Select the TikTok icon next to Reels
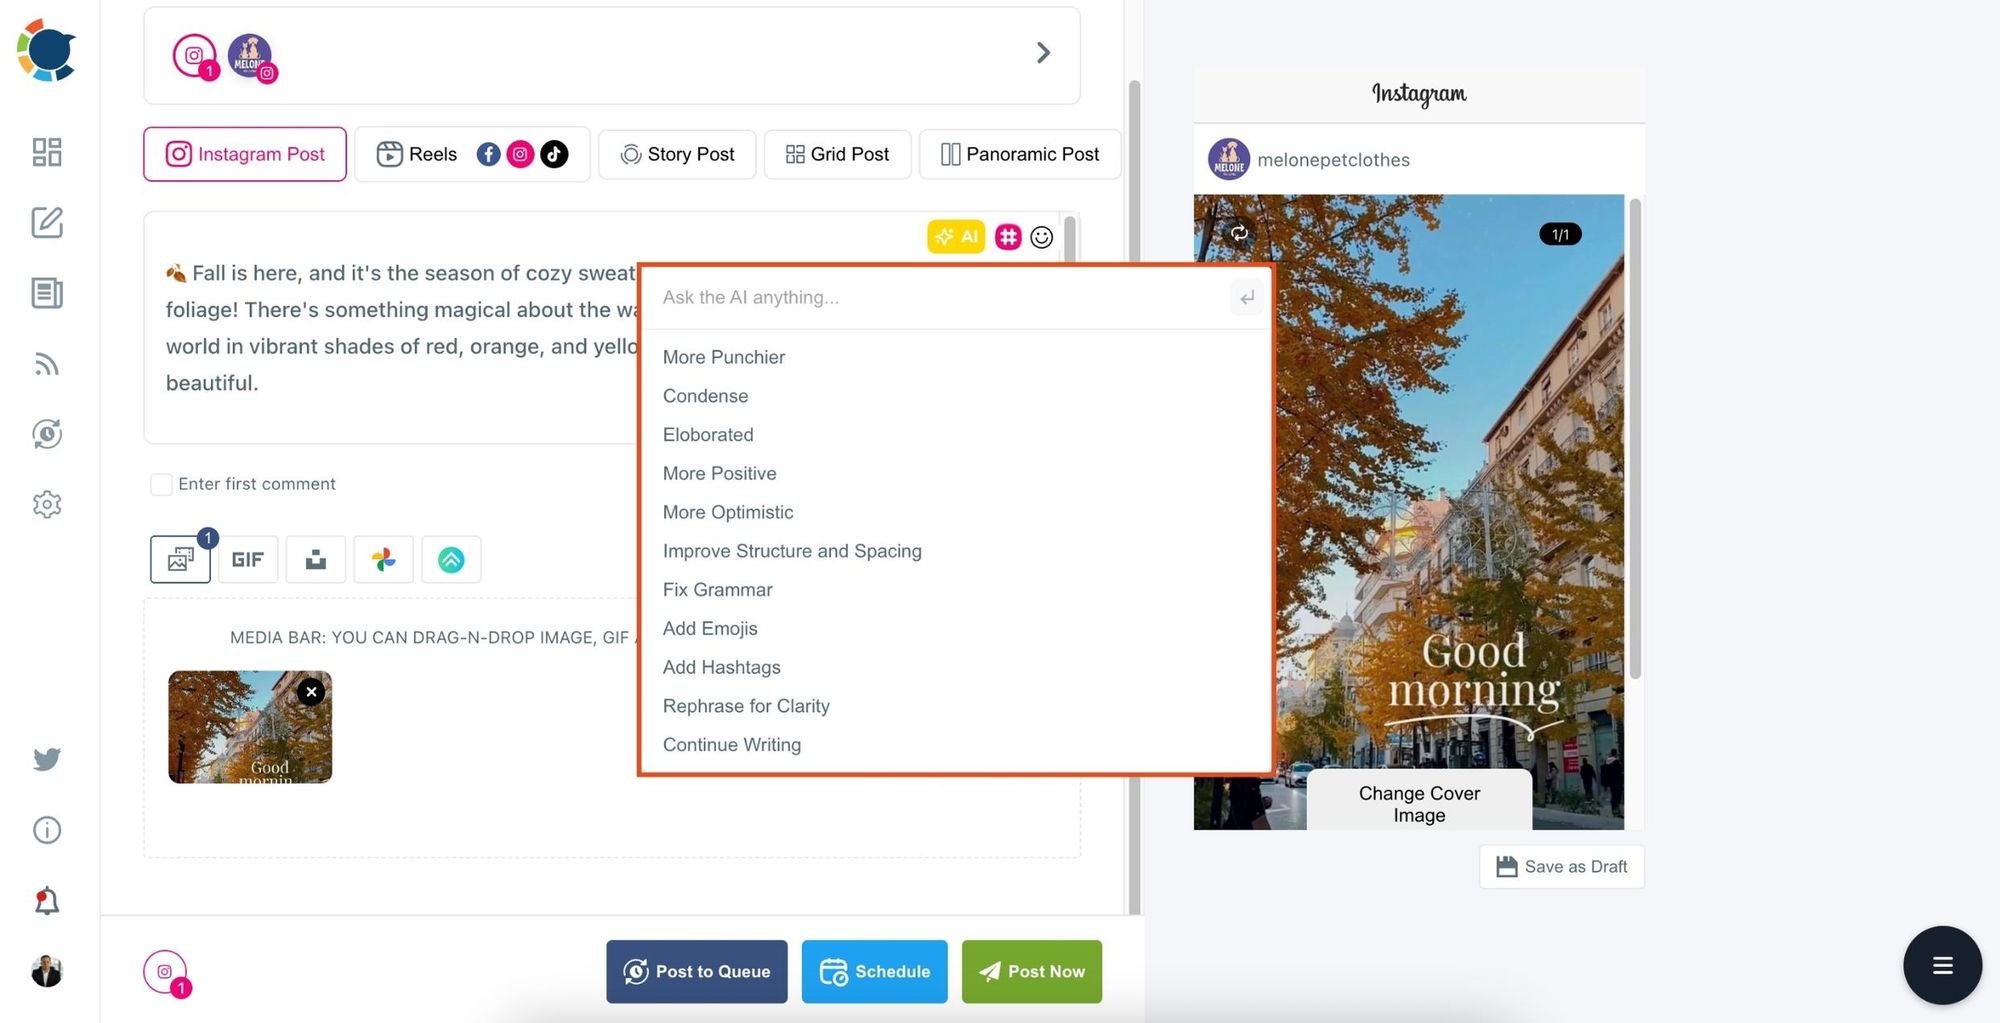 click(554, 154)
